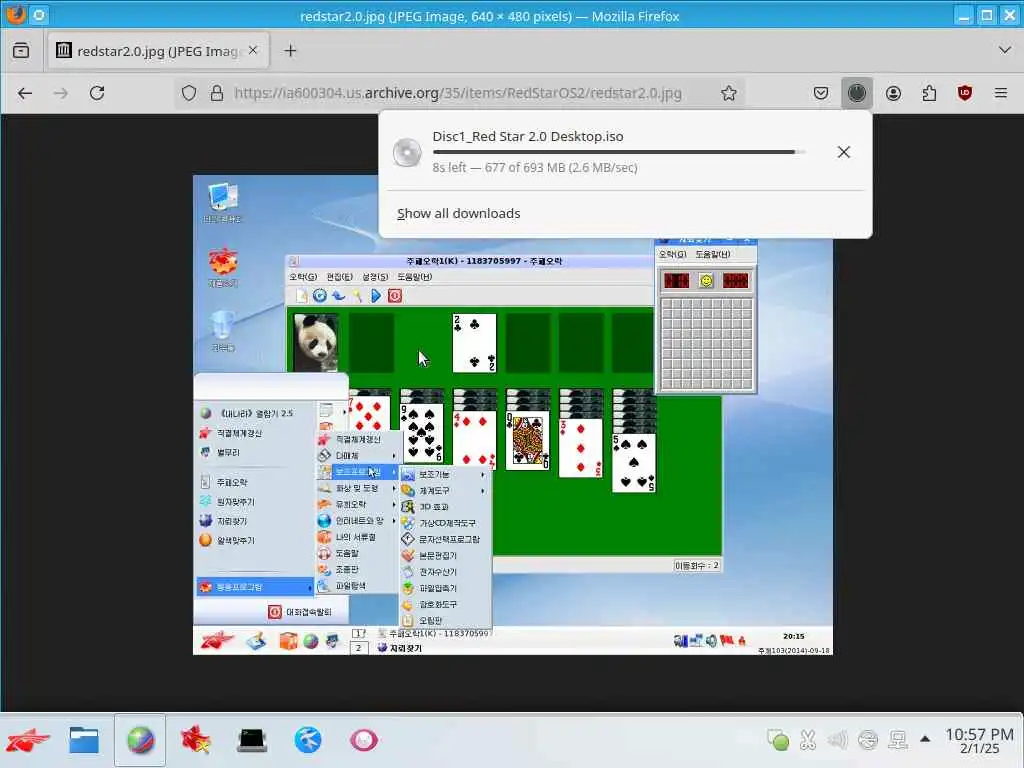Switch to the globe browser taskbar item
This screenshot has width=1024, height=768.
(140, 741)
